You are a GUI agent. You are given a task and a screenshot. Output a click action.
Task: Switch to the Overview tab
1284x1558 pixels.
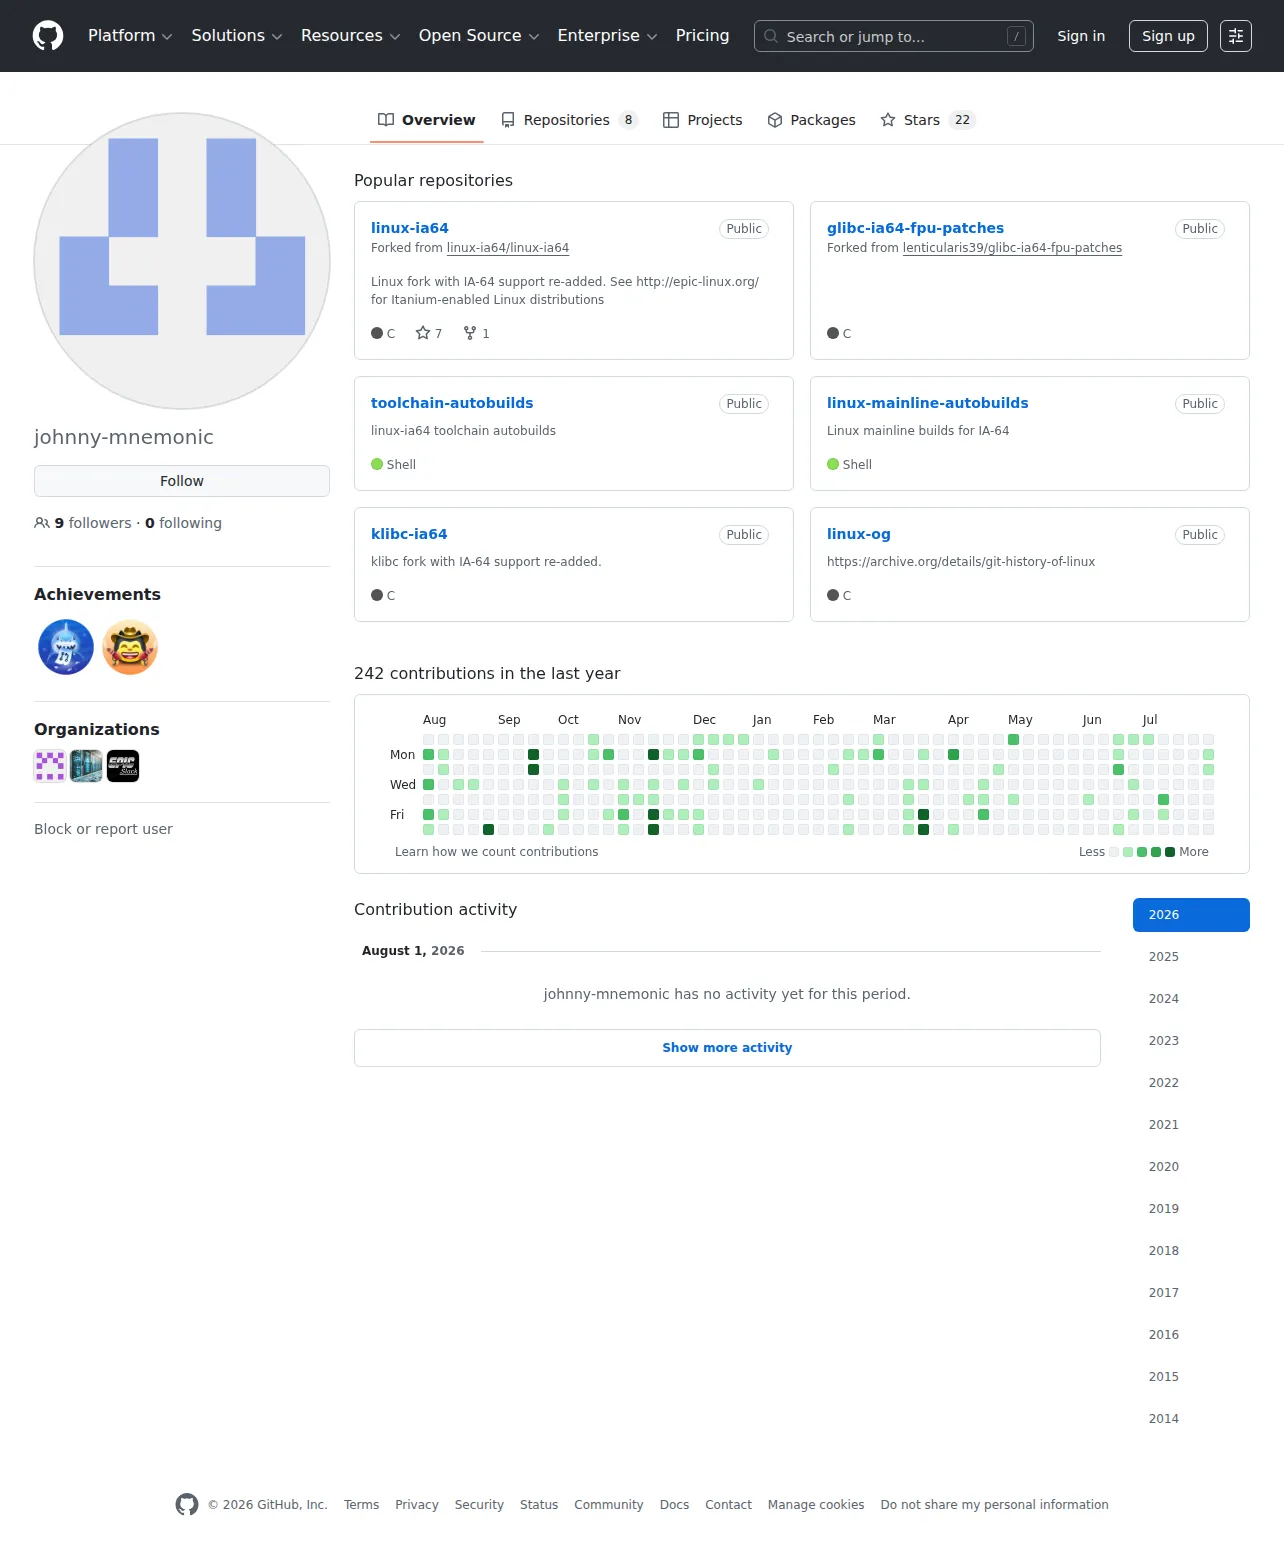(x=427, y=120)
